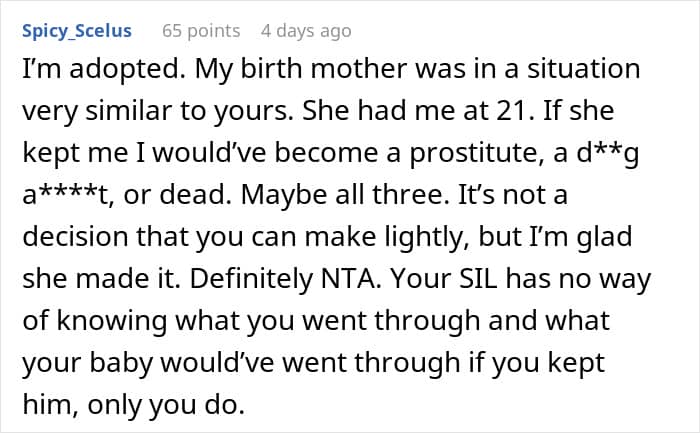This screenshot has height=433, width=700.
Task: Click the word 'knowing' in the comment
Action: pos(112,322)
